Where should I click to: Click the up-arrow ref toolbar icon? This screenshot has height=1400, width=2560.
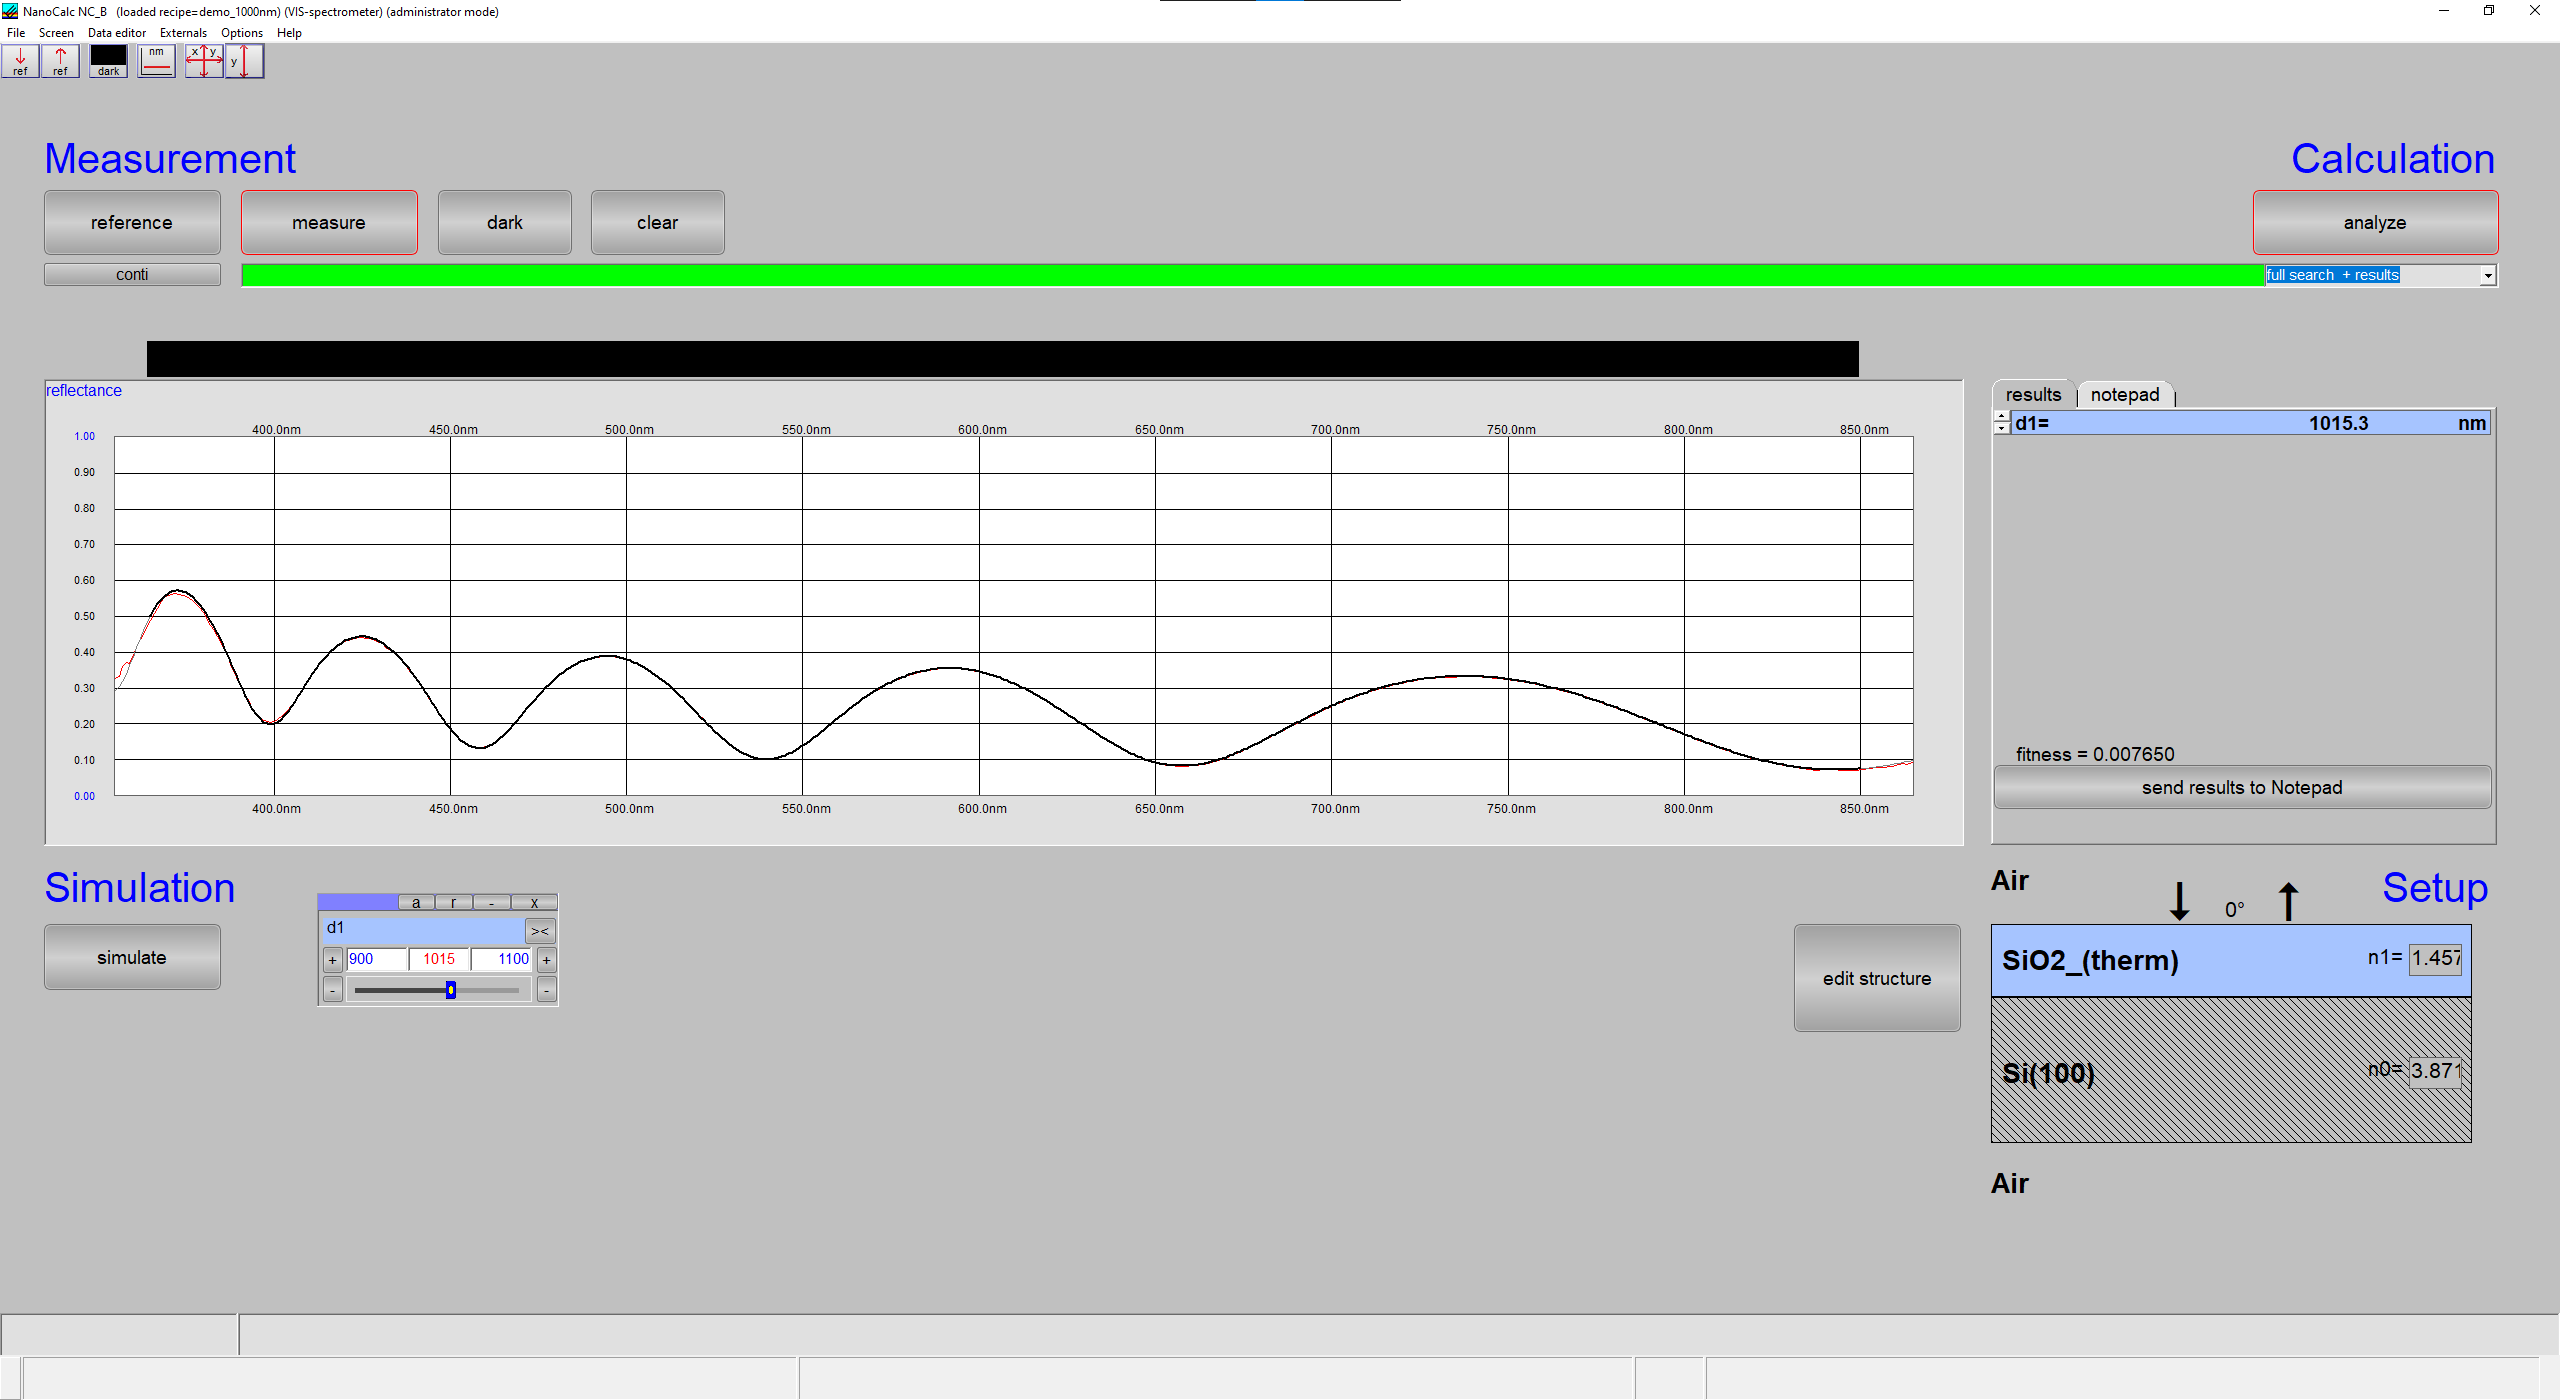point(60,61)
